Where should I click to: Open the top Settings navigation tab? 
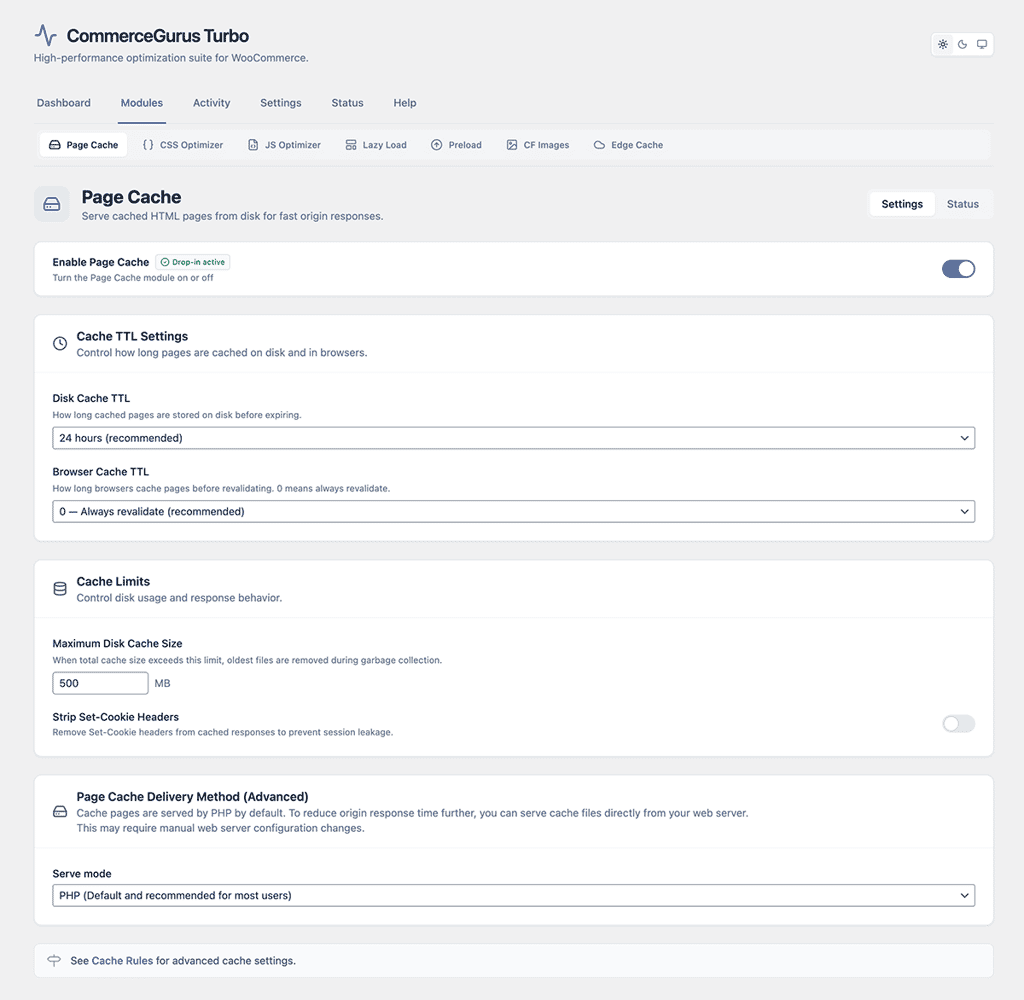(281, 103)
